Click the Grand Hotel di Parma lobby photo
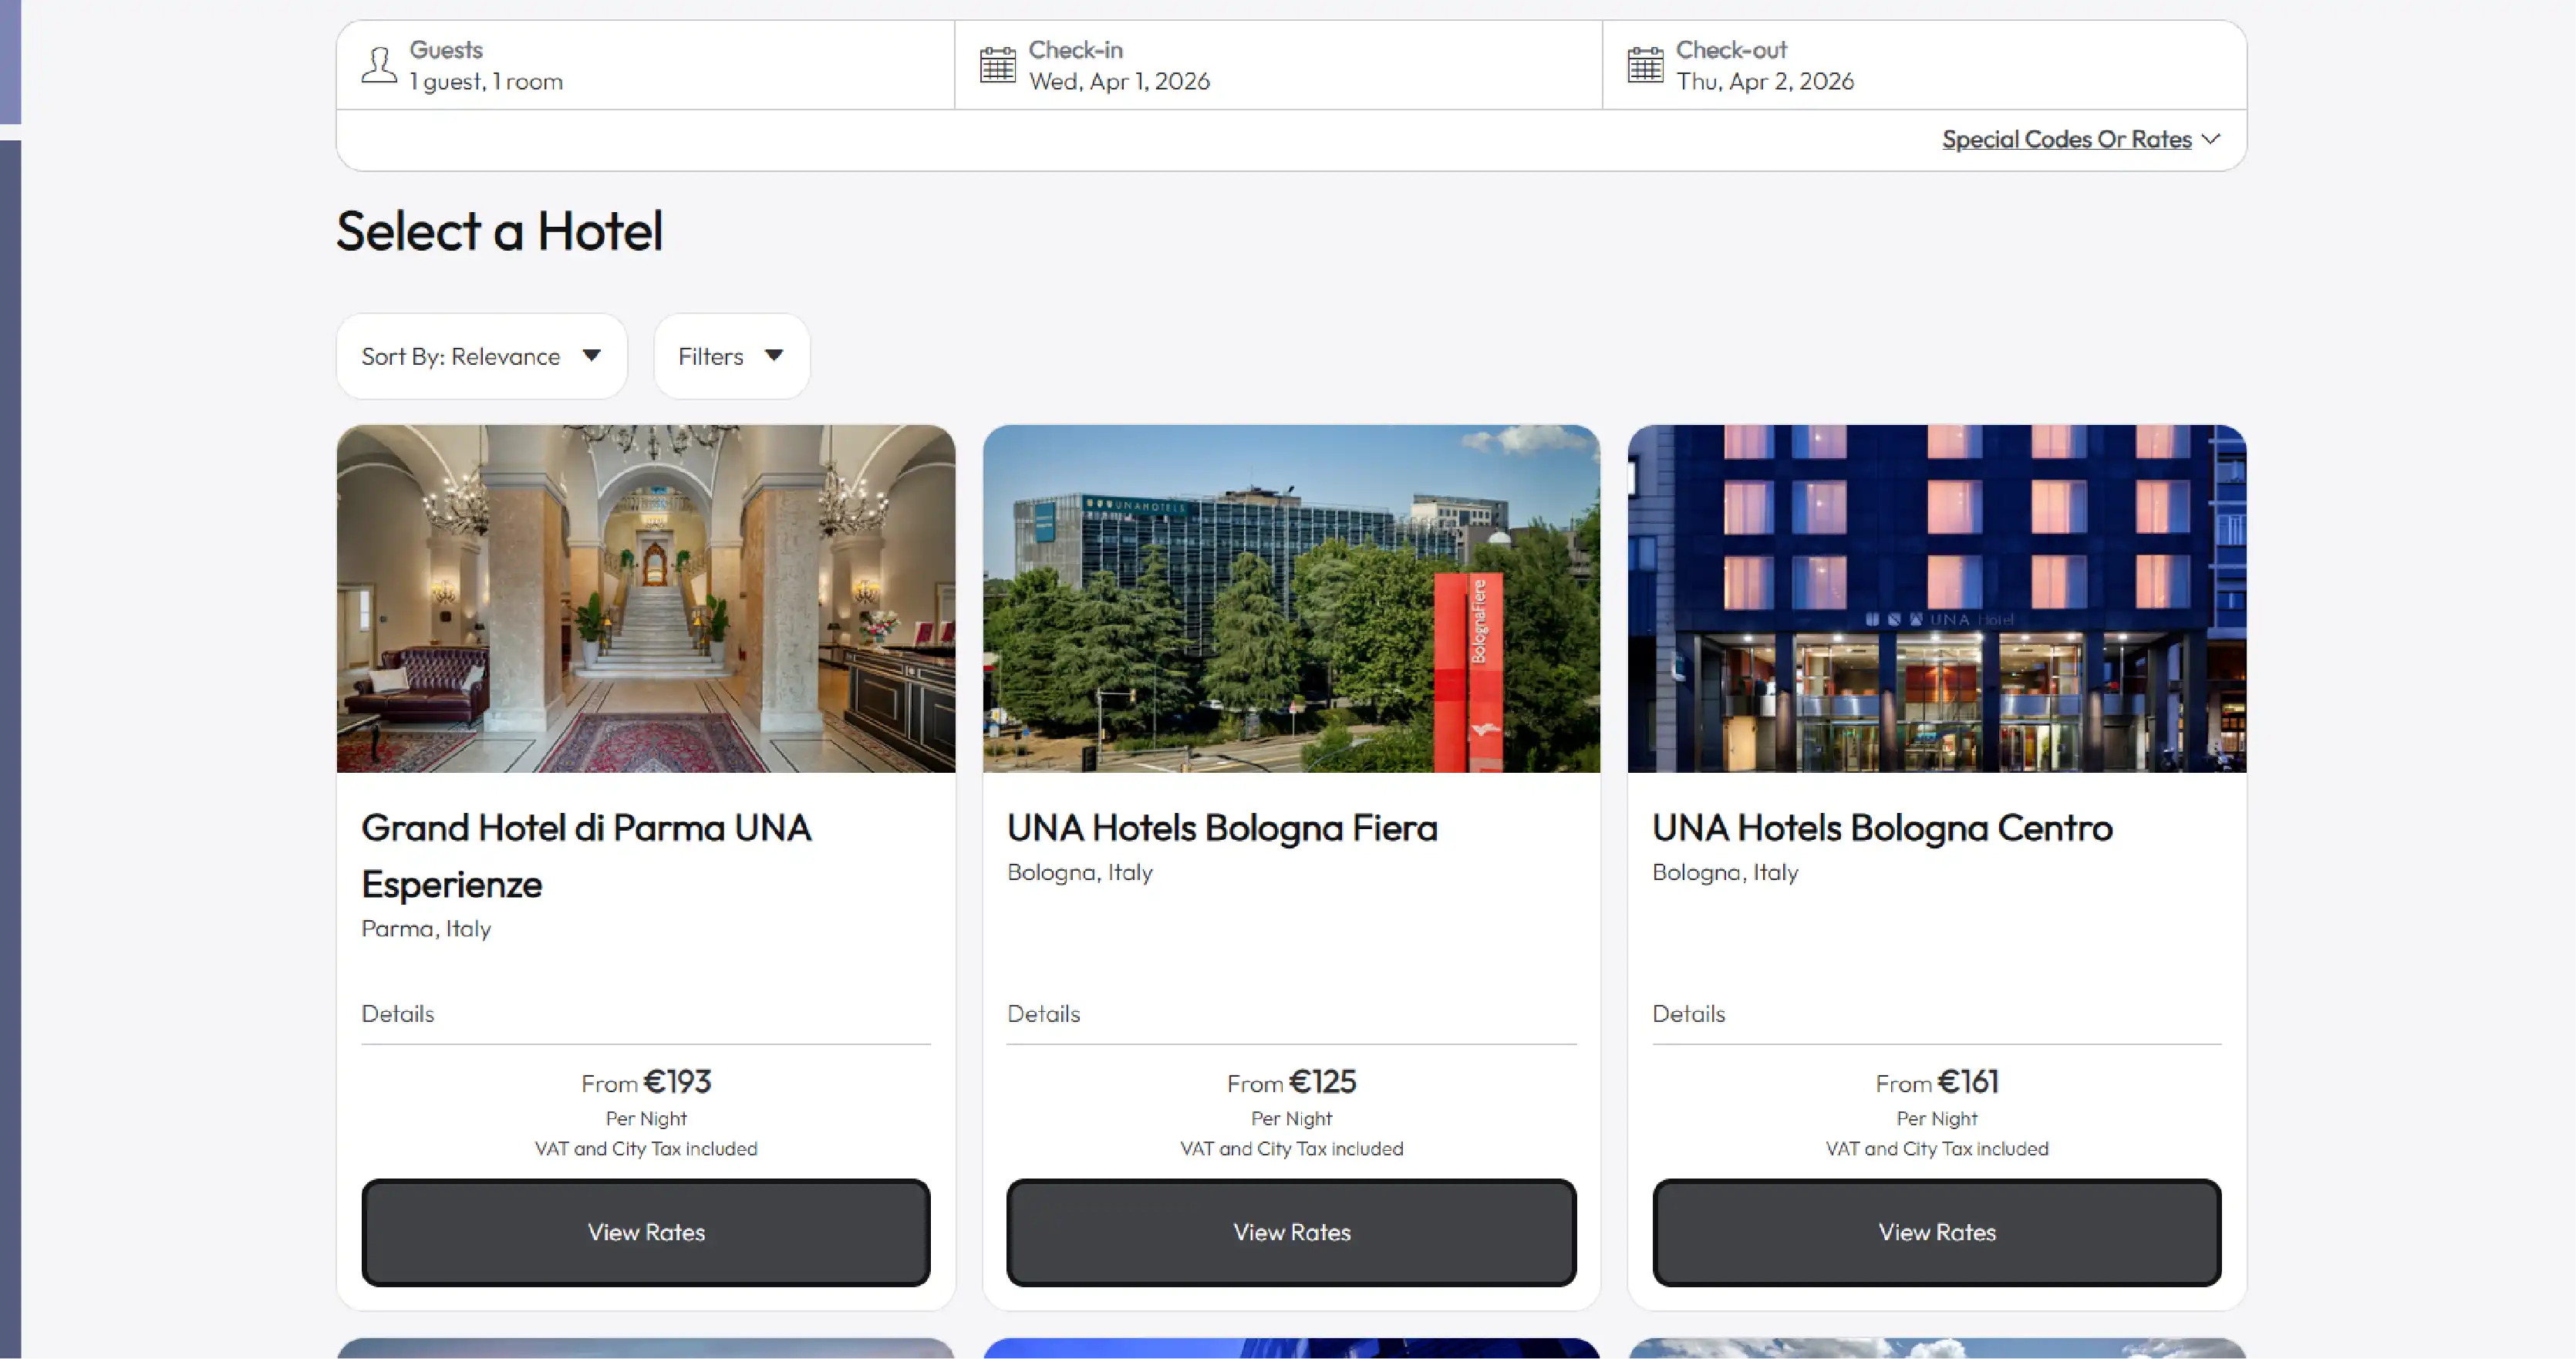Viewport: 2576px width, 1359px height. click(645, 600)
